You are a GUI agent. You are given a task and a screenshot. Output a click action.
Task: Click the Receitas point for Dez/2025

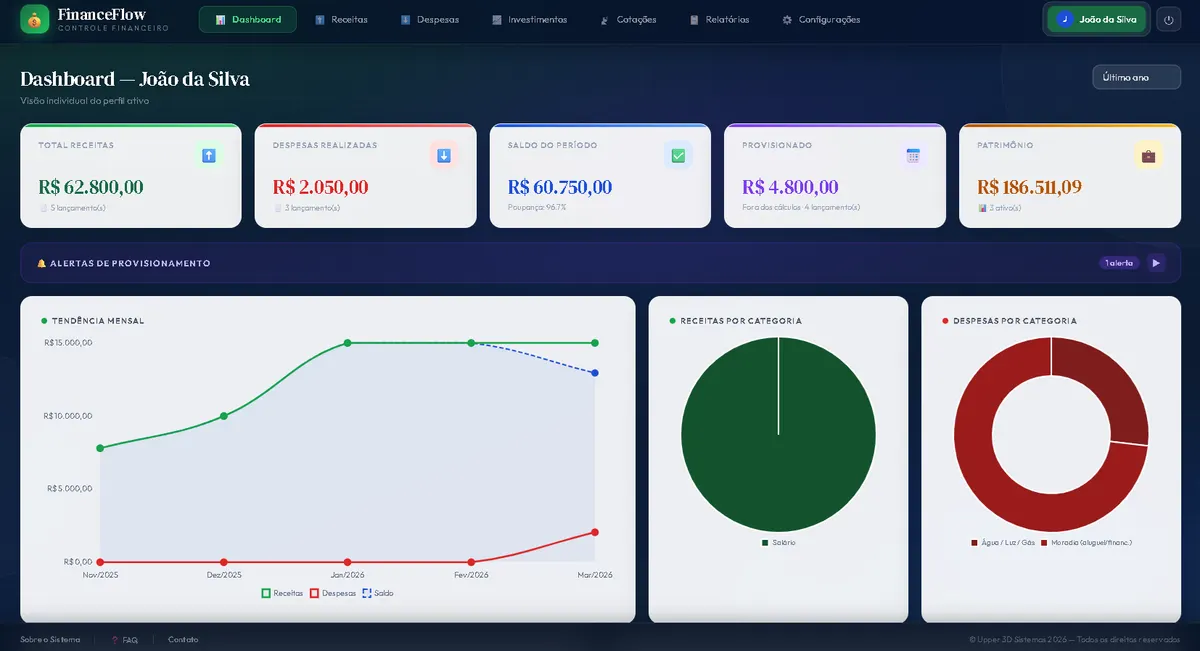[x=224, y=416]
